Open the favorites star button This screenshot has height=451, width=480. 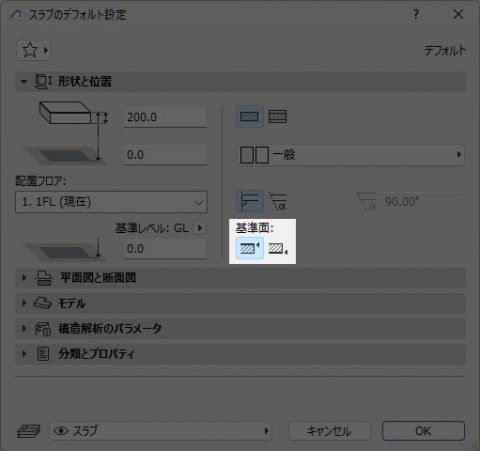click(x=34, y=50)
